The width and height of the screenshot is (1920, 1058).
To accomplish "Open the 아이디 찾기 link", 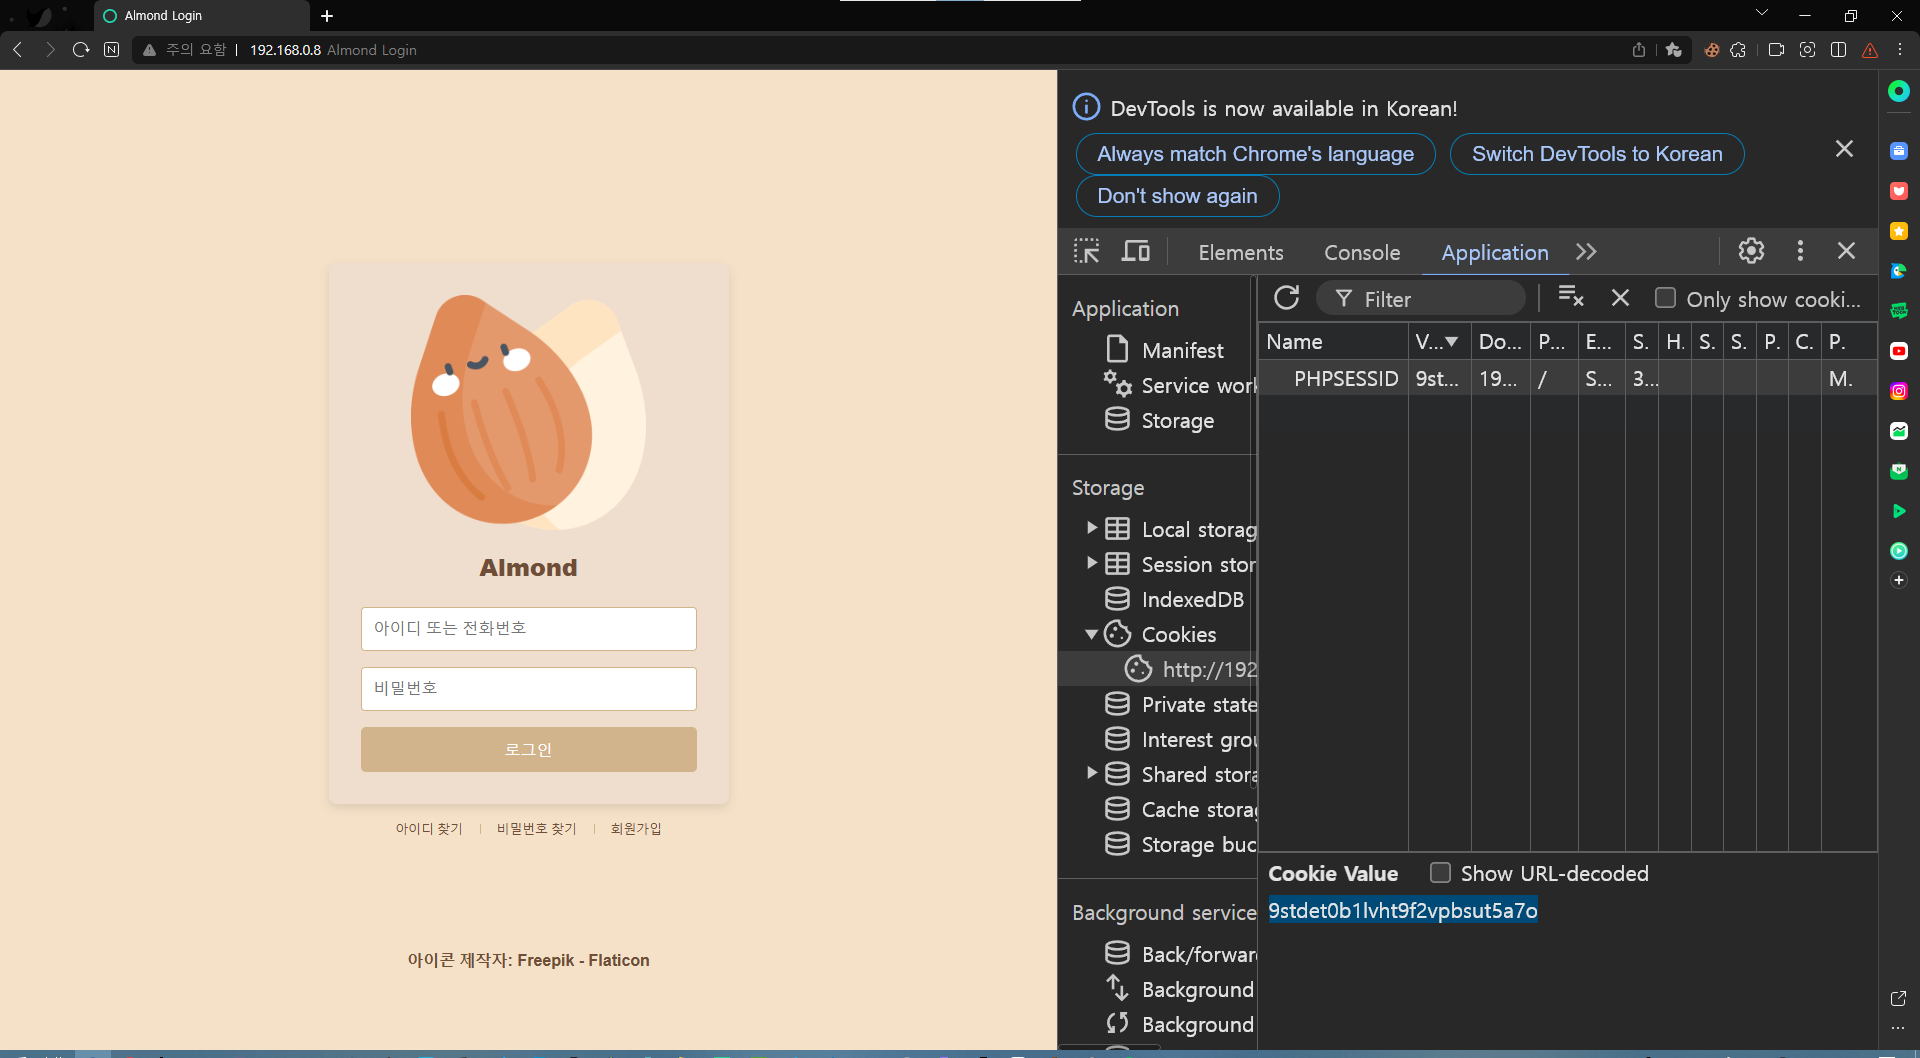I will click(429, 829).
